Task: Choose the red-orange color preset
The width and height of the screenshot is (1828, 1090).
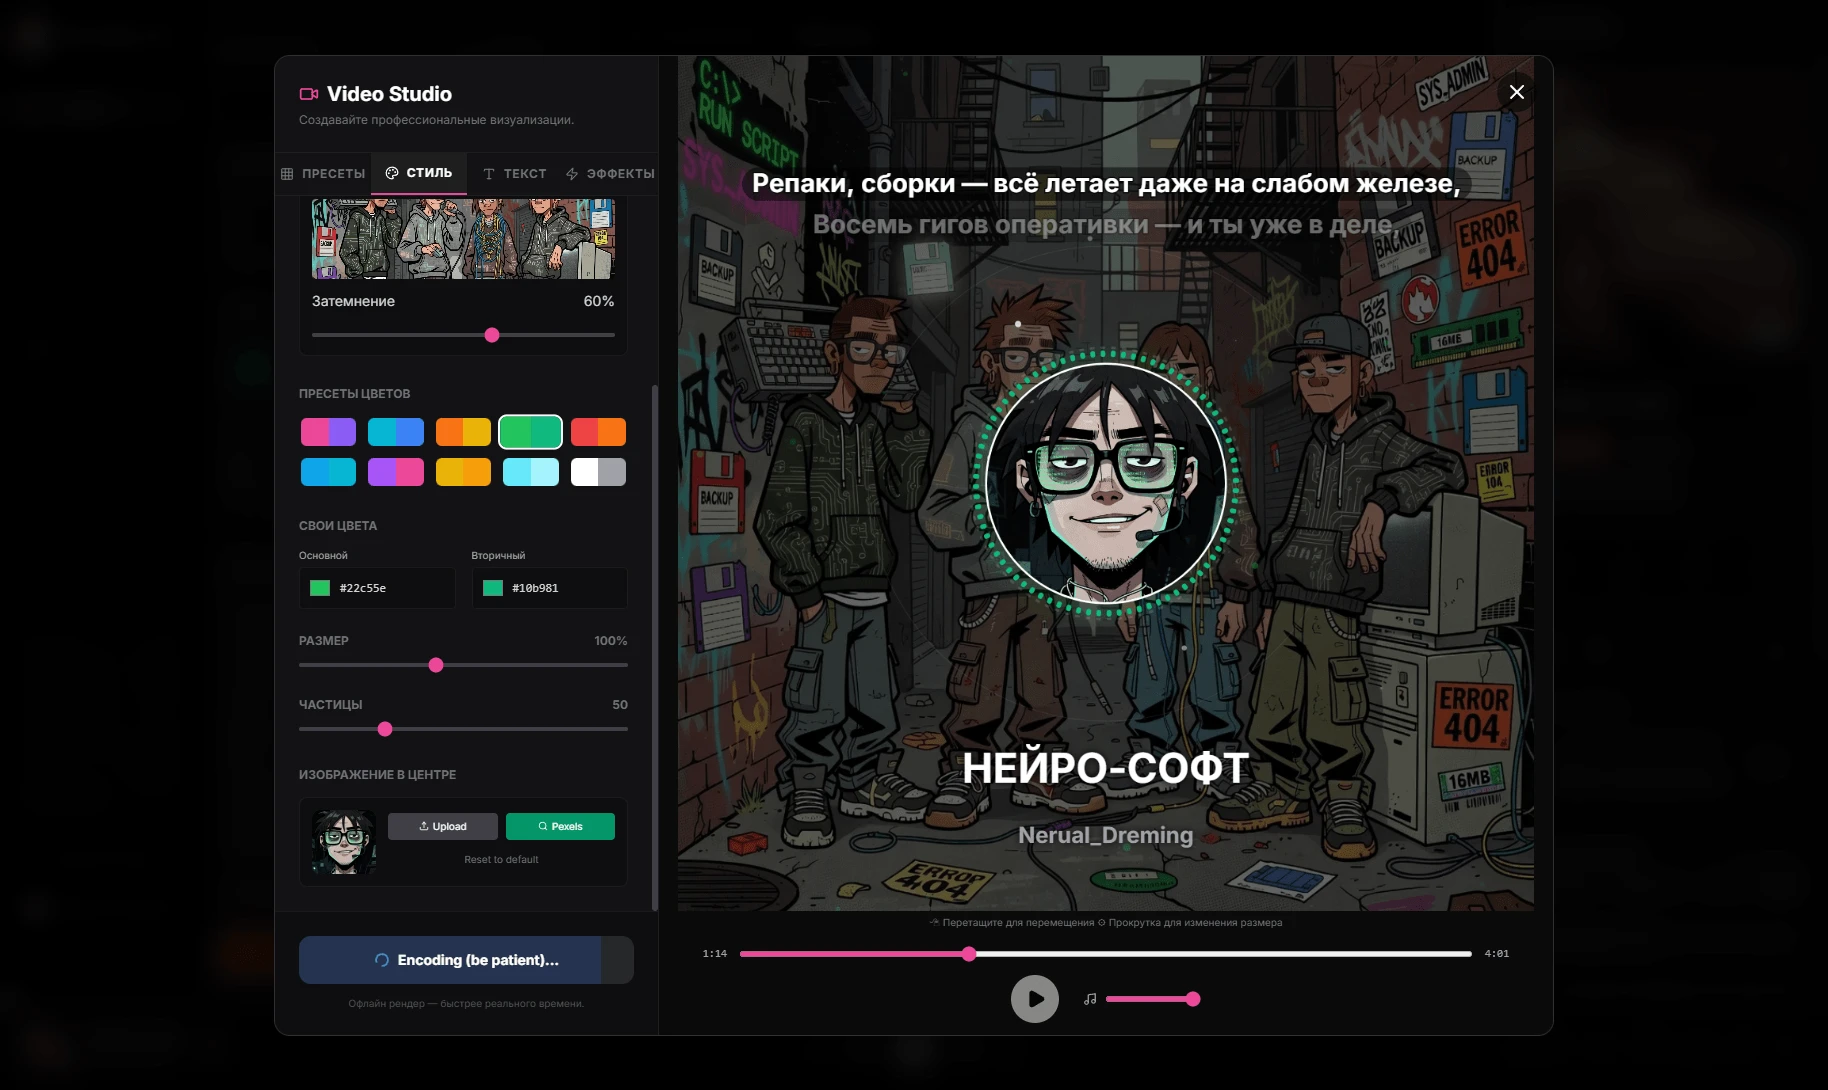Action: 598,432
